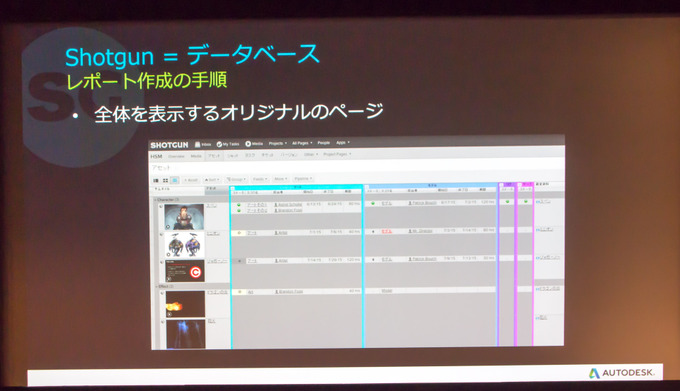Viewport: 680px width, 391px height.
Task: Toggle checkbox on pink pipeline step header
Action: pyautogui.click(x=520, y=185)
